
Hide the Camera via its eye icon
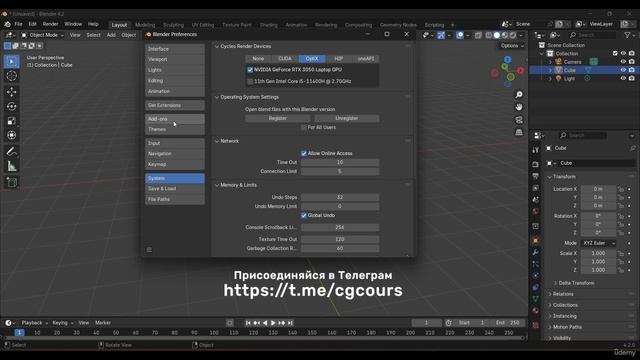tap(623, 62)
